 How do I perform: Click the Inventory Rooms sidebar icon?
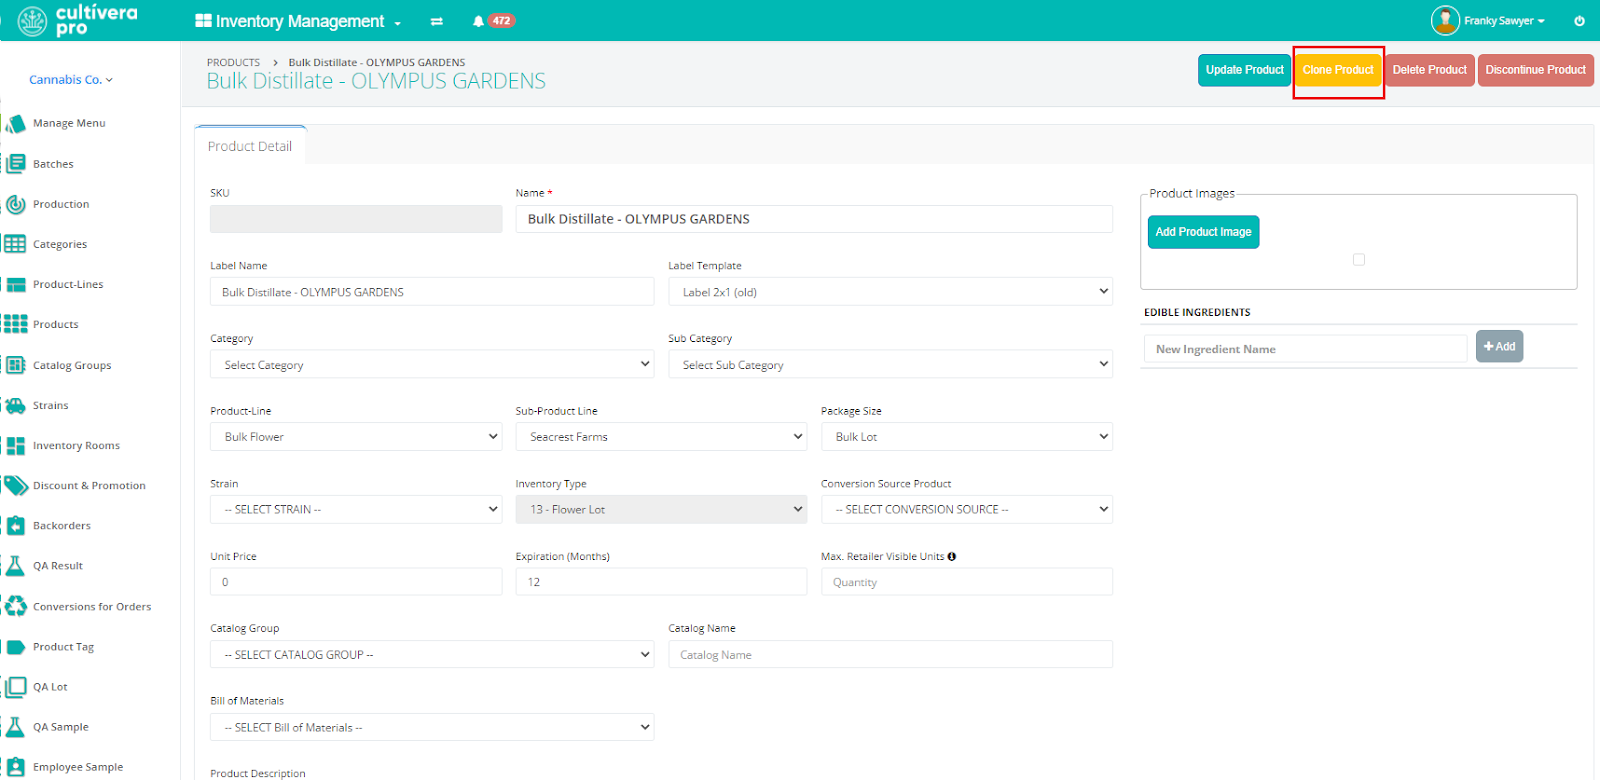(x=15, y=445)
